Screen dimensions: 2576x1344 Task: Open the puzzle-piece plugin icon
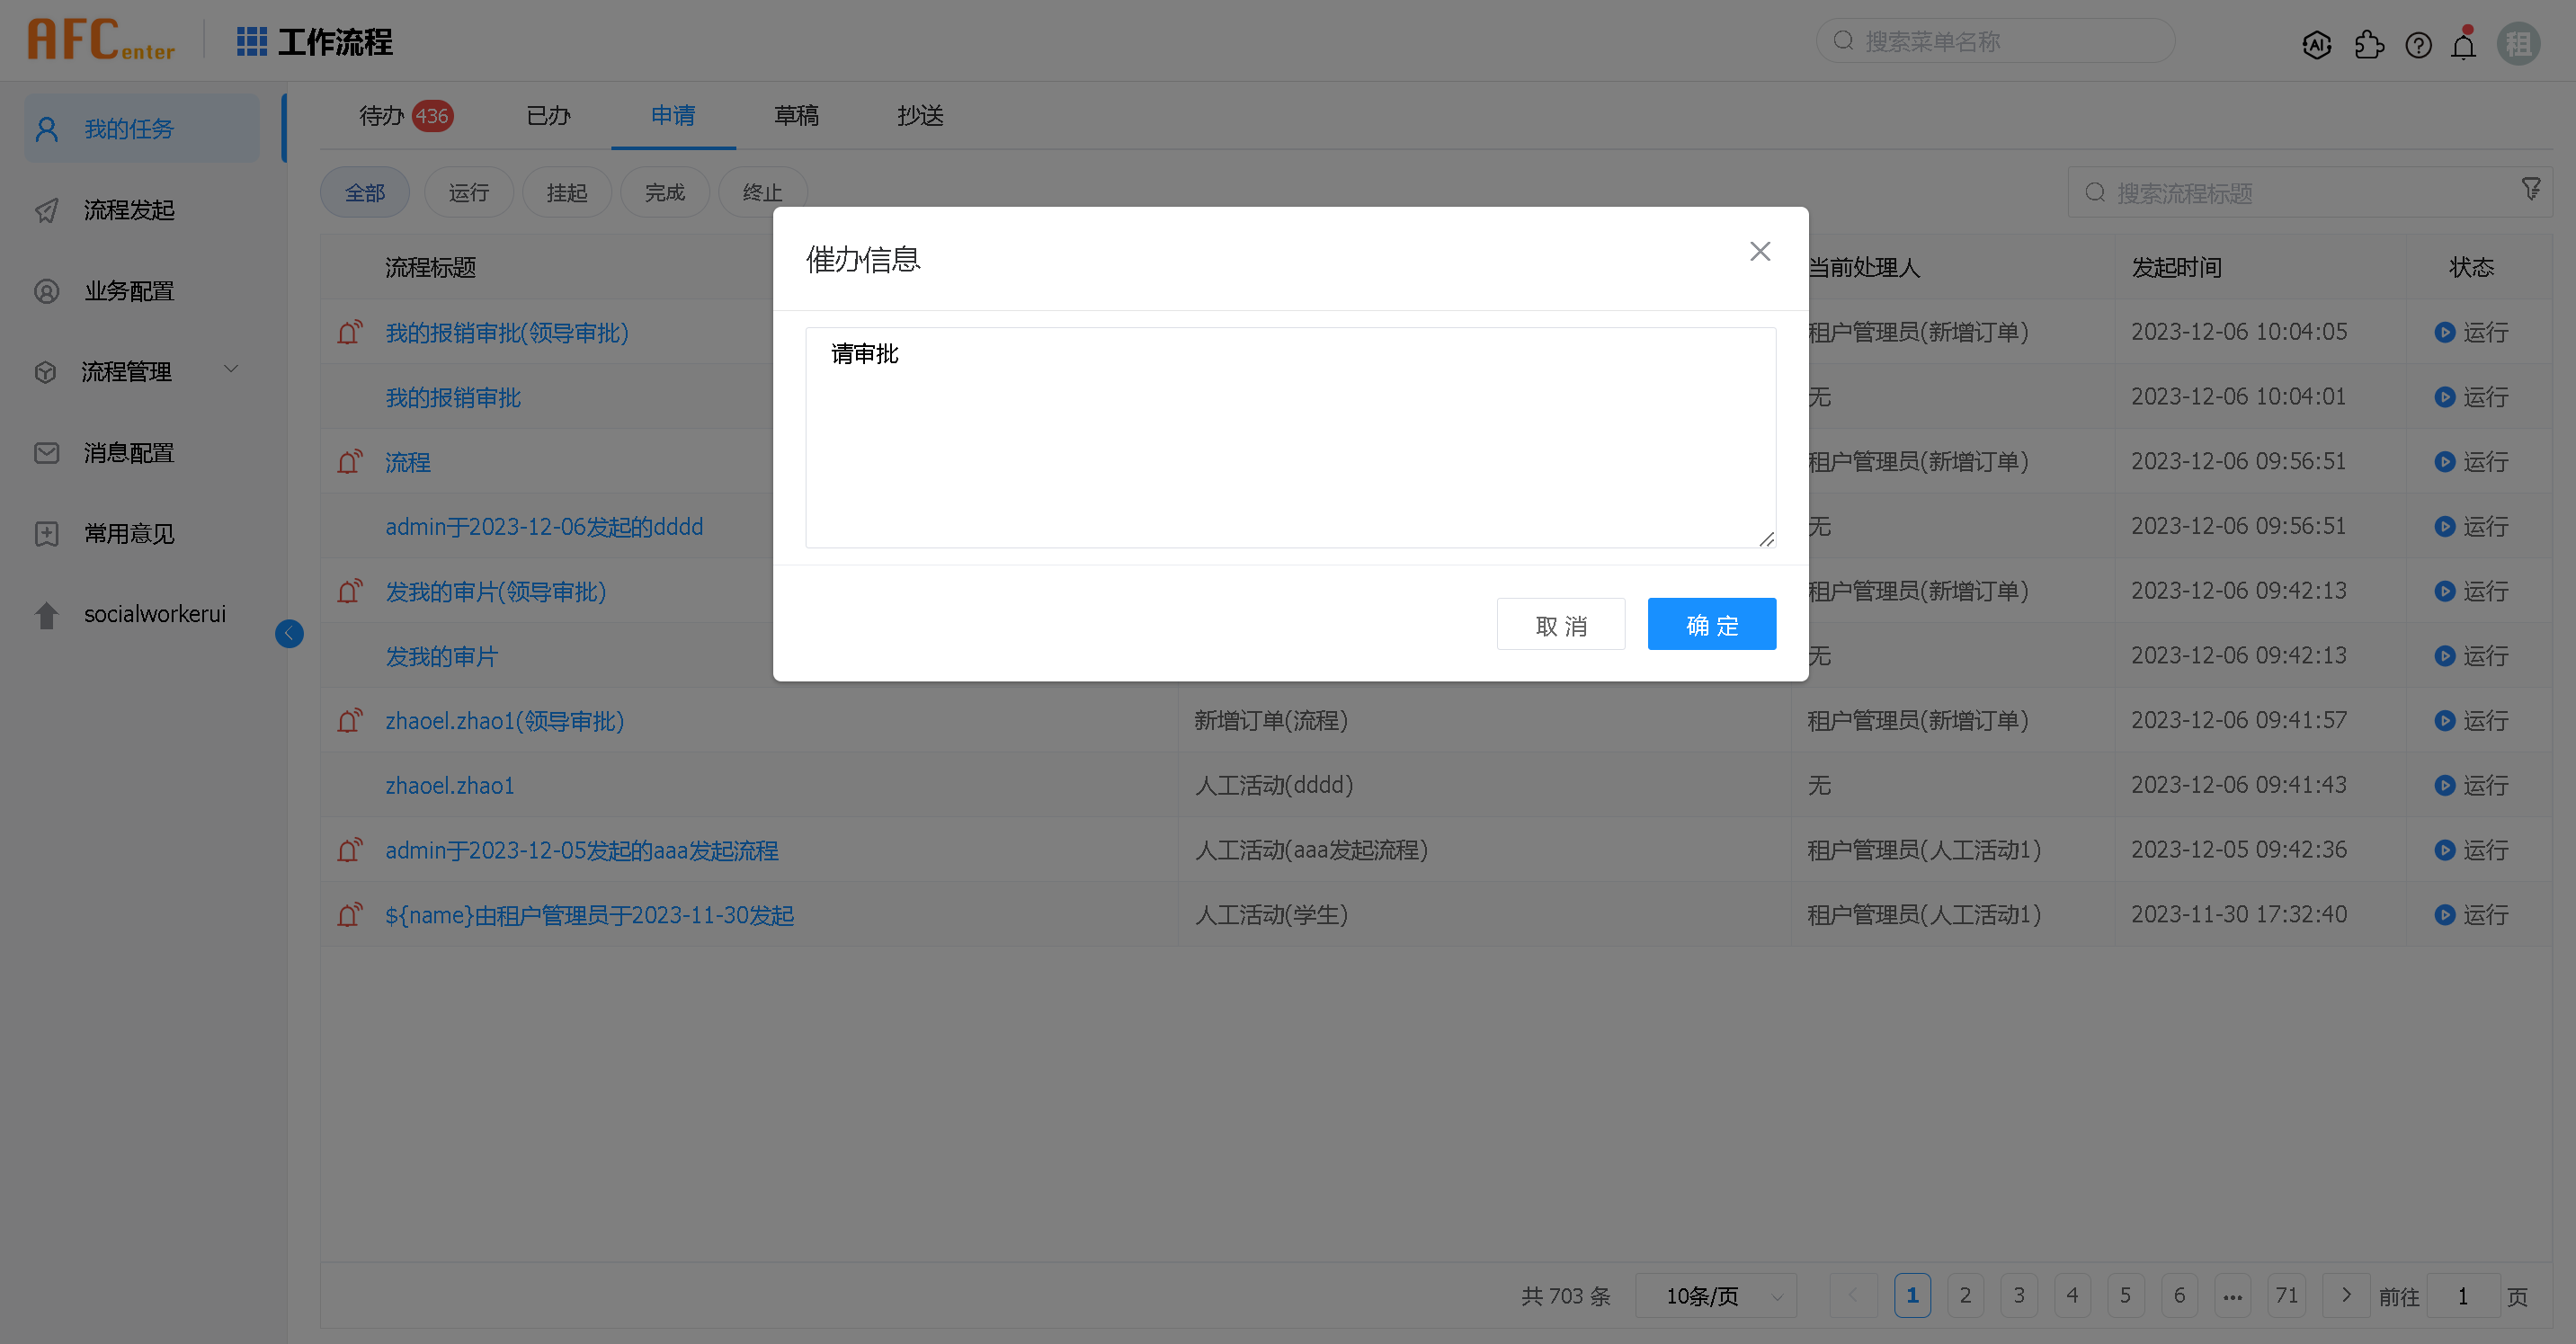click(x=2368, y=45)
